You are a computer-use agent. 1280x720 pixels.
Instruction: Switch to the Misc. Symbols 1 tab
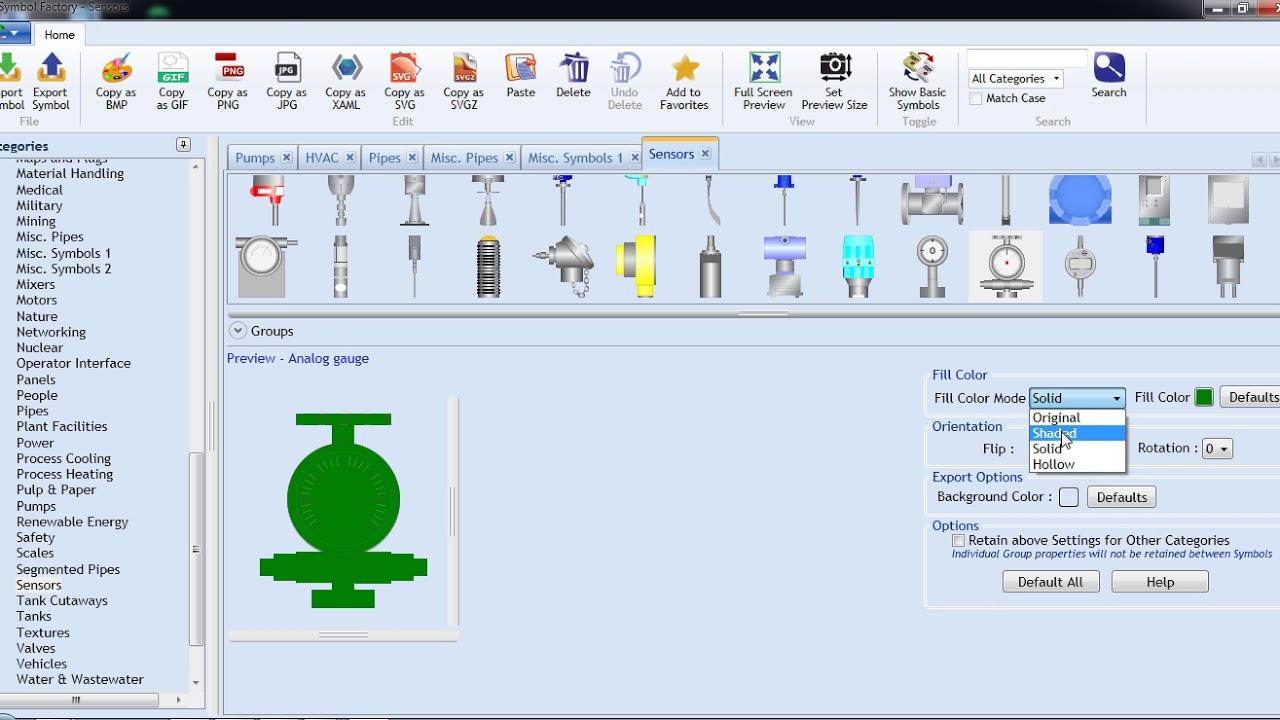[x=575, y=158]
